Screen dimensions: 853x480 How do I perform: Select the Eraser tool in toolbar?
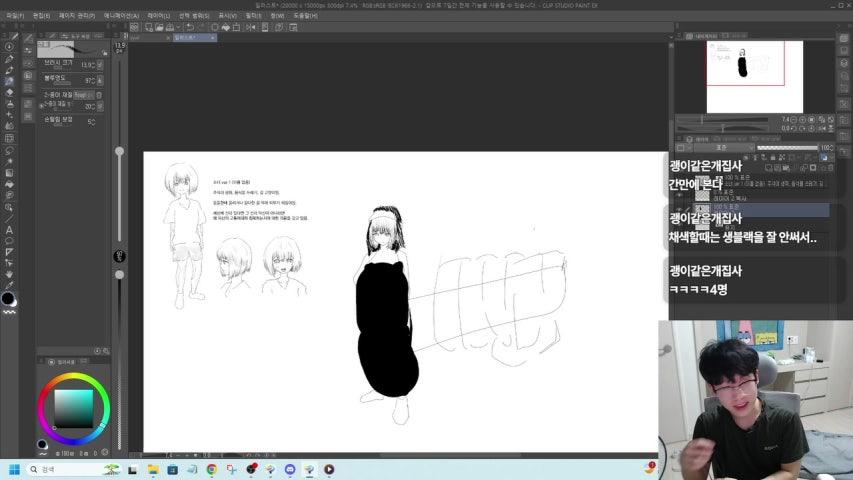(x=9, y=93)
